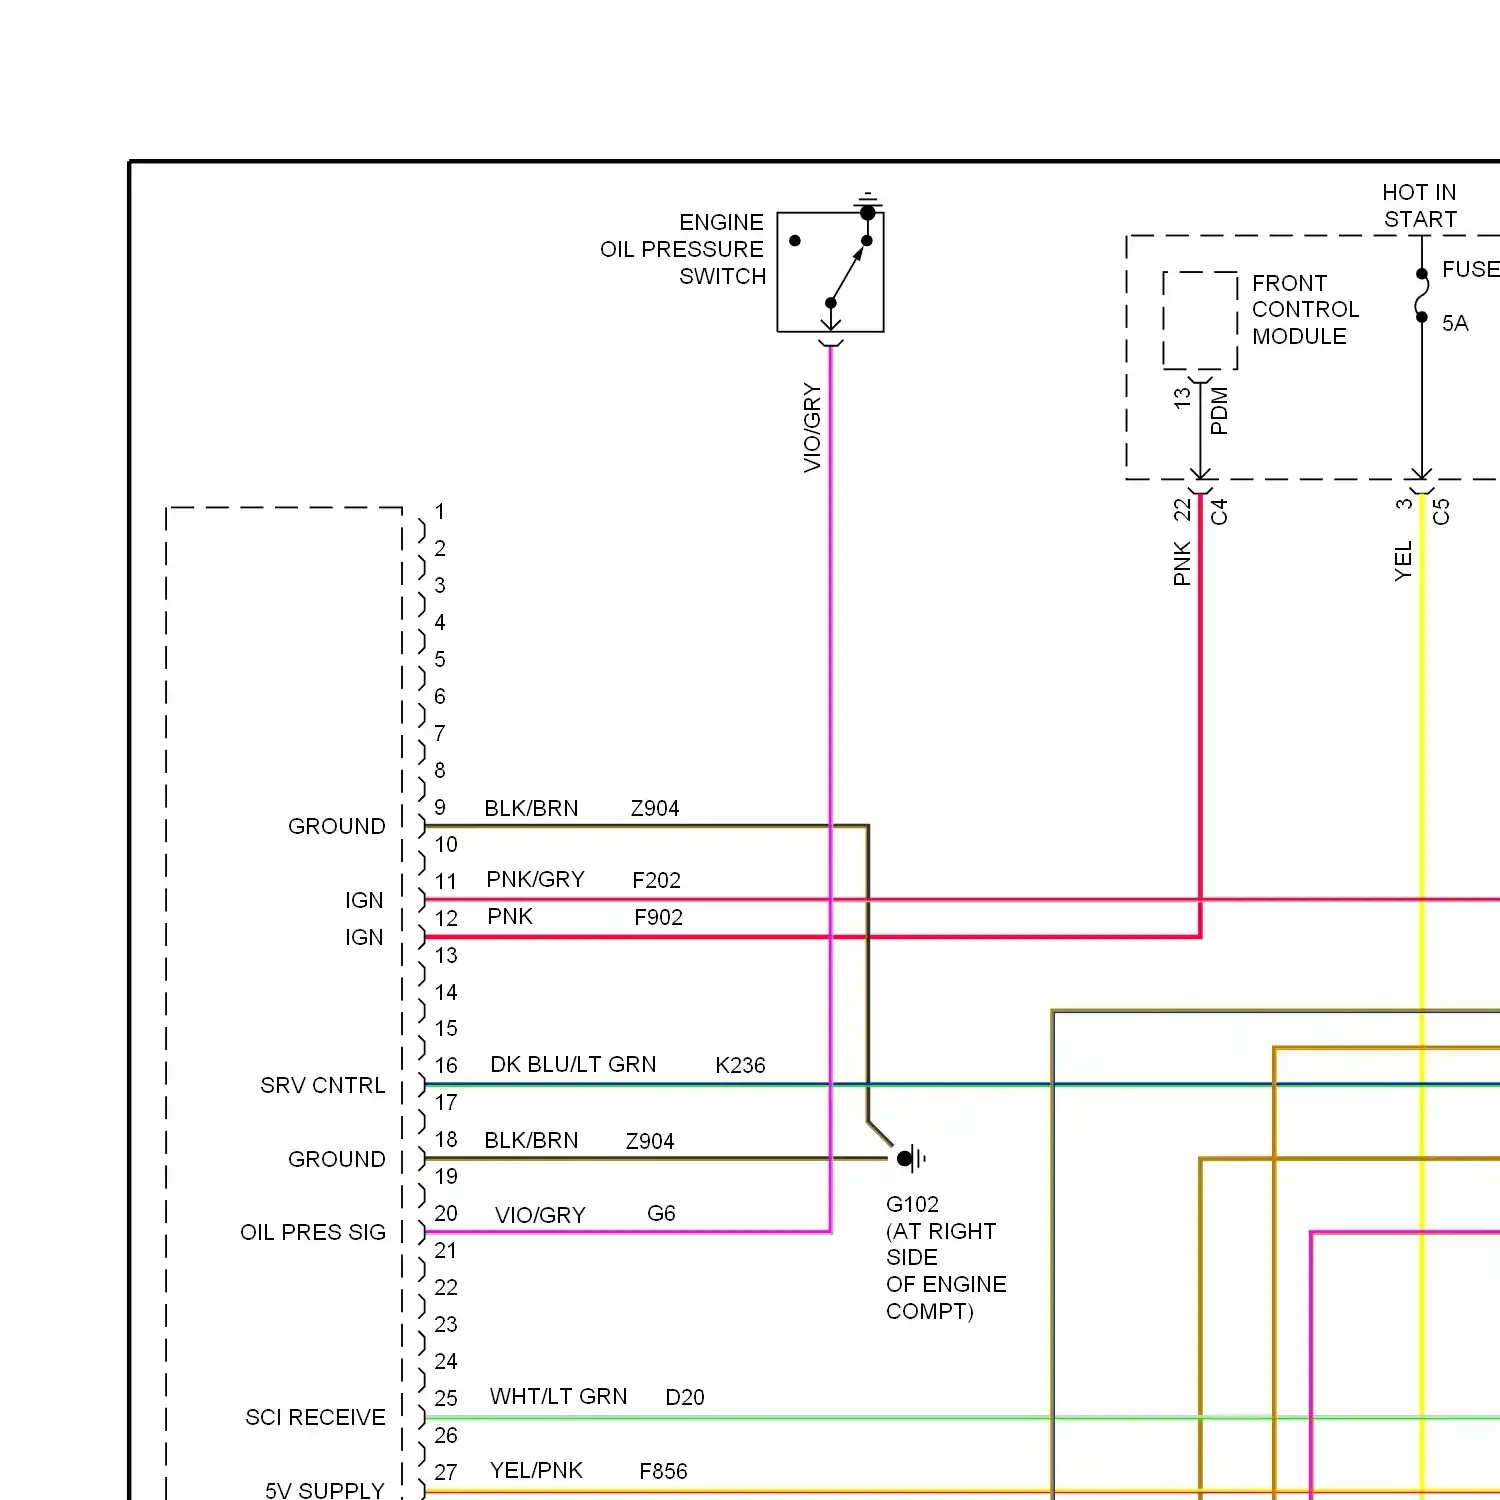This screenshot has width=1500, height=1500.
Task: Click the GROUND label at pin 9
Action: [337, 826]
